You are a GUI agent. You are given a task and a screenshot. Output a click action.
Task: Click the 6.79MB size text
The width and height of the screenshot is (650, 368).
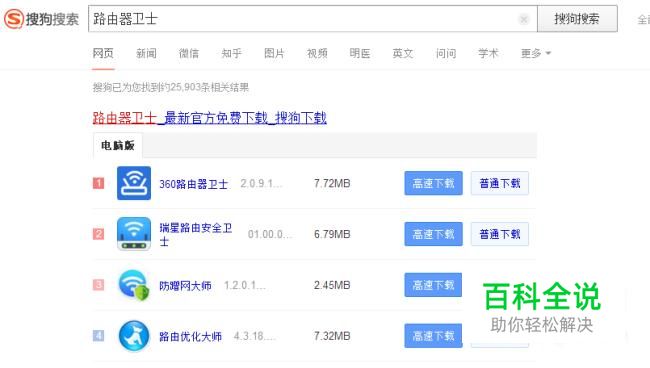332,234
